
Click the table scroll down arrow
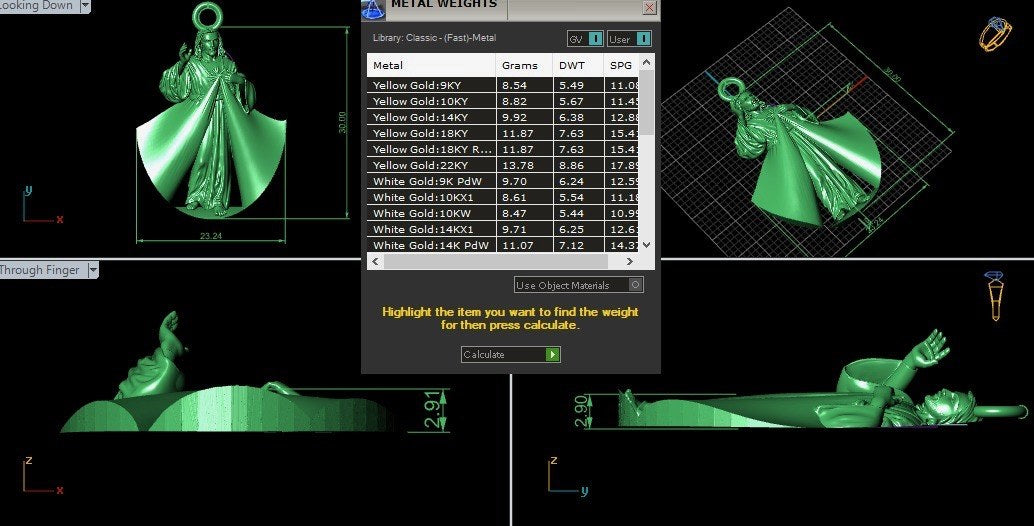(646, 245)
